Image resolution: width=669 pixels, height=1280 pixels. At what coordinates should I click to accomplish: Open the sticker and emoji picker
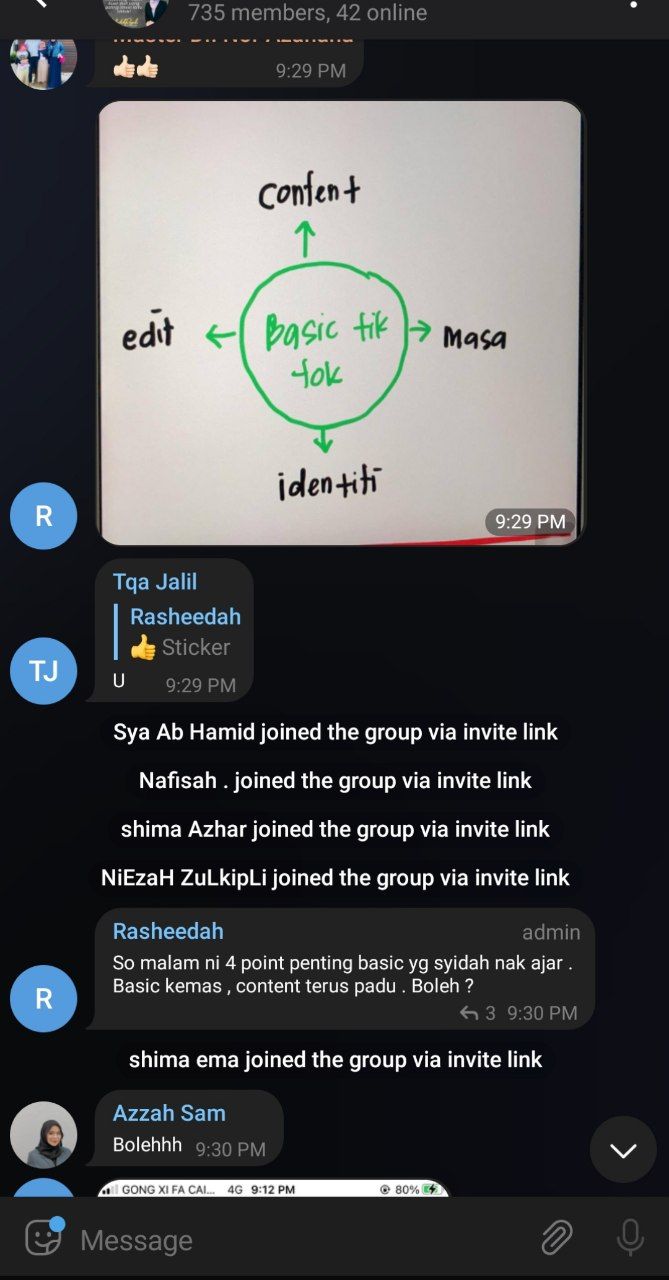(43, 1238)
